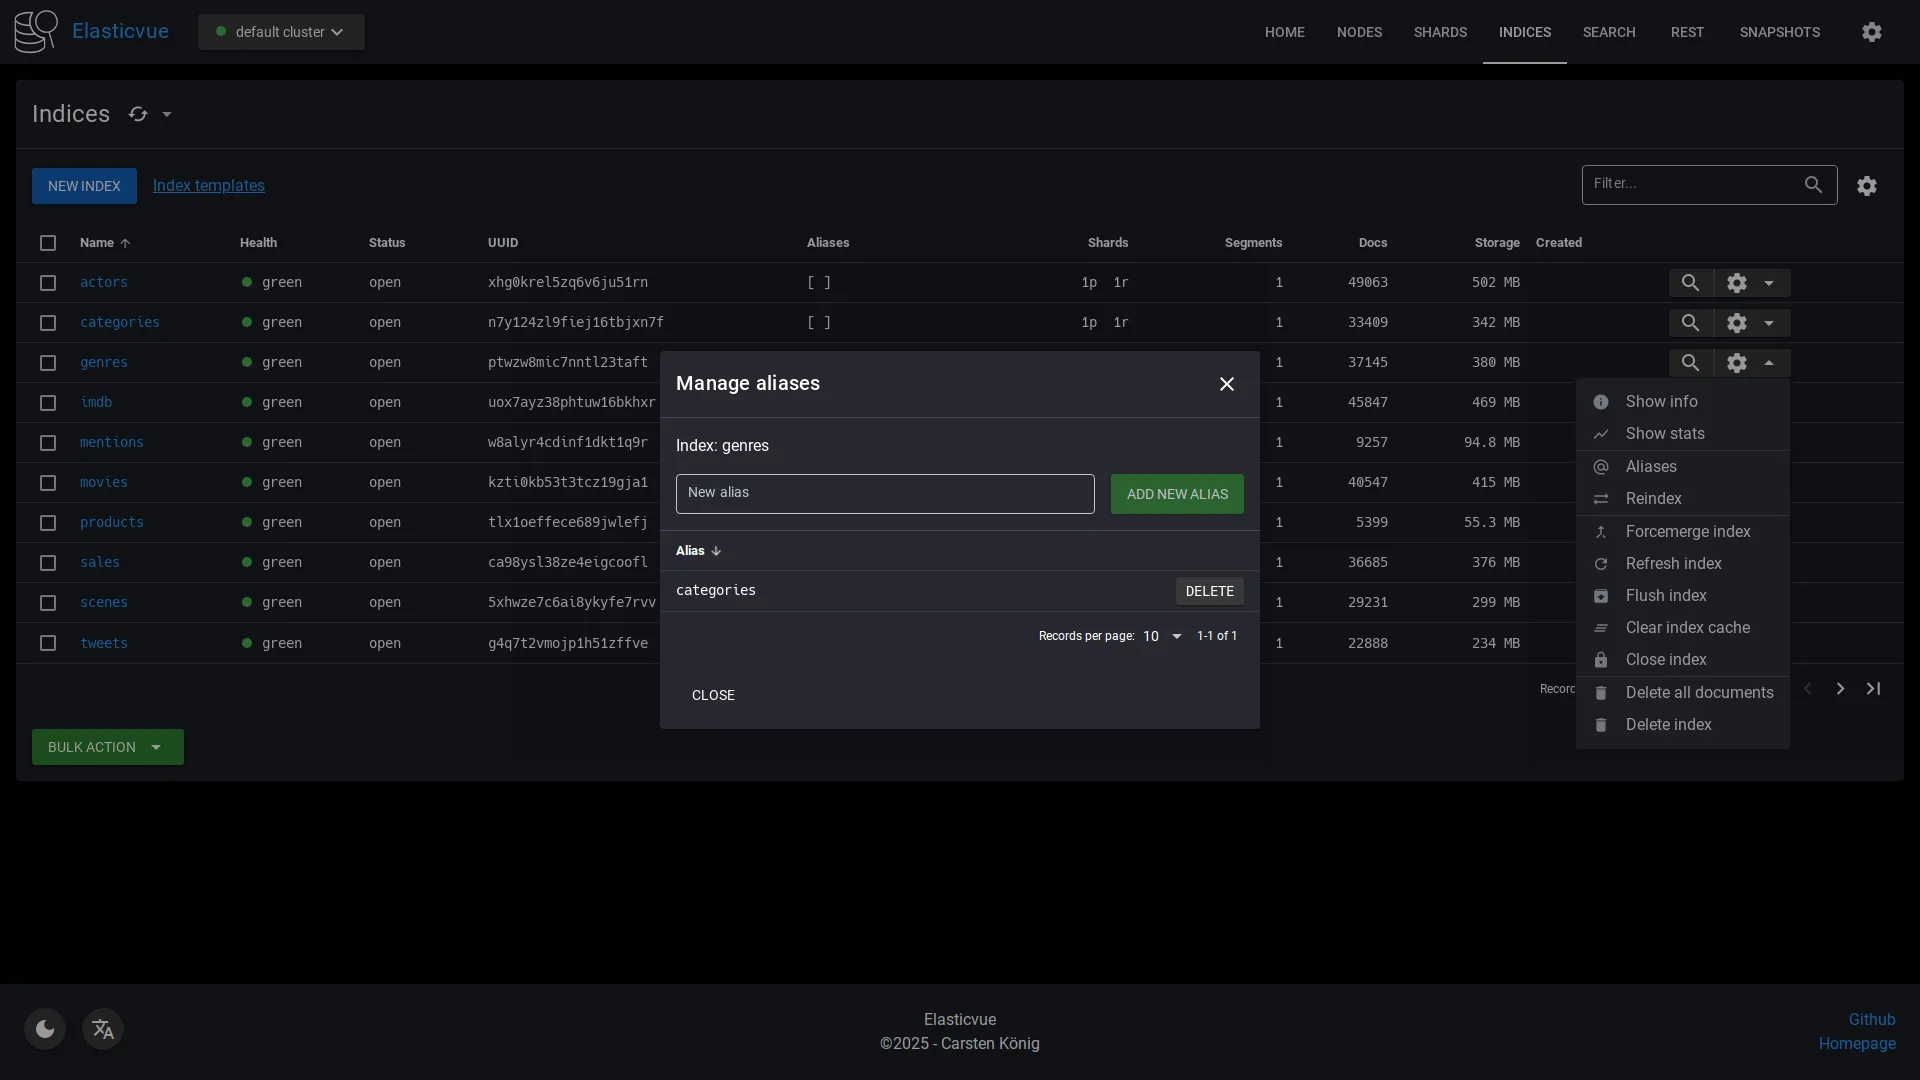1920x1080 pixels.
Task: Open the table column settings gear near Filter
Action: pyautogui.click(x=1867, y=185)
